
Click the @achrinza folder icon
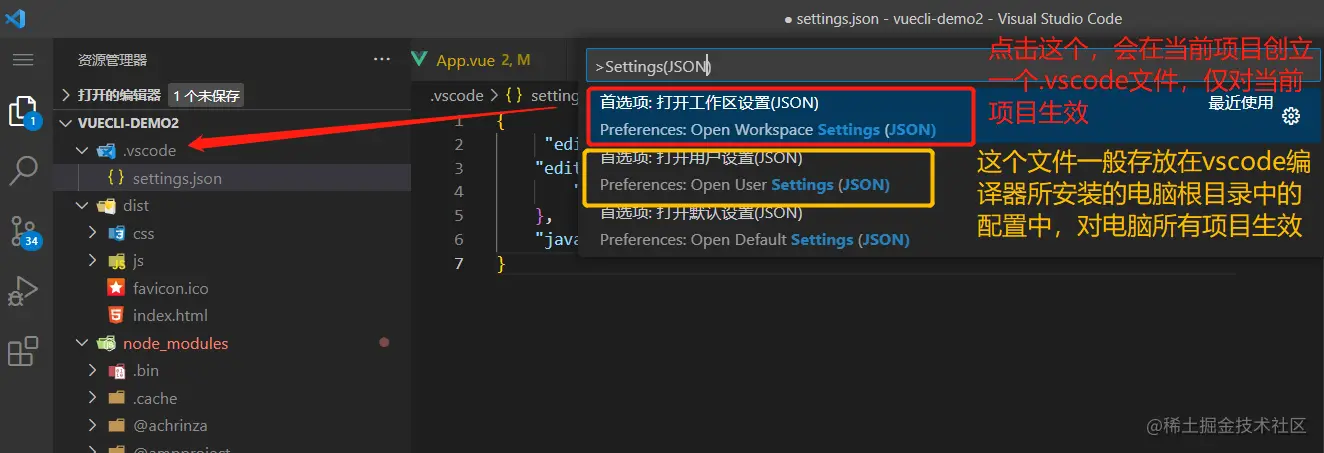[x=116, y=425]
